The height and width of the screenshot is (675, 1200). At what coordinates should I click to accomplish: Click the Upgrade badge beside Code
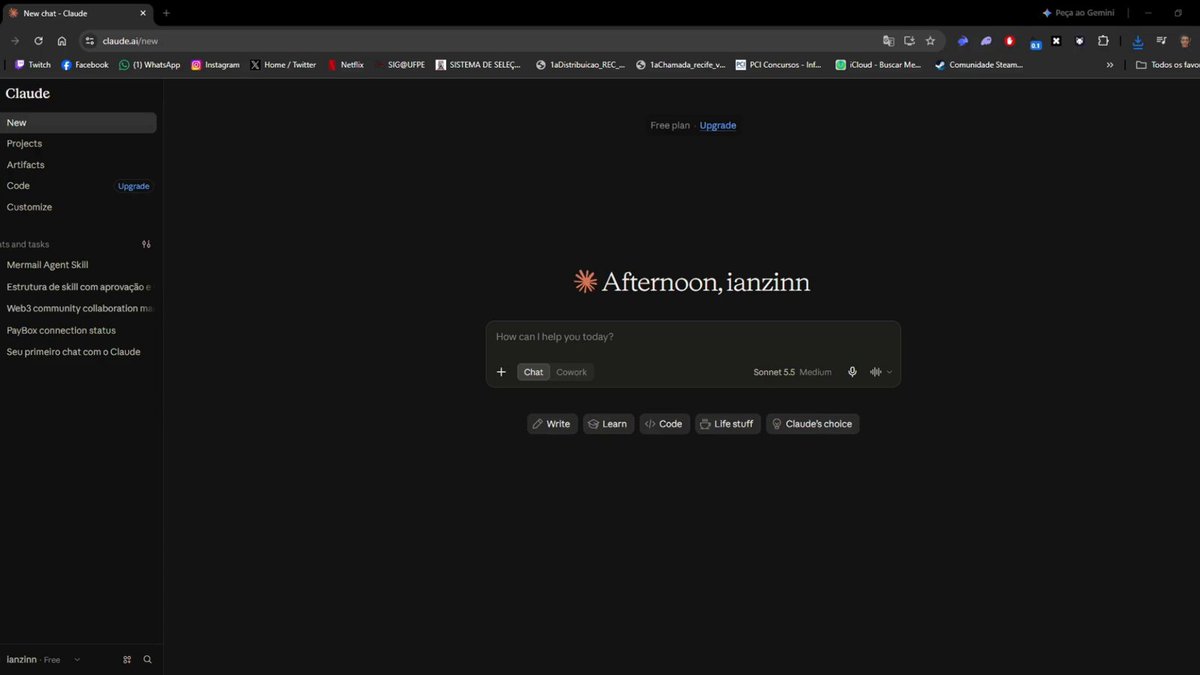[x=134, y=186]
